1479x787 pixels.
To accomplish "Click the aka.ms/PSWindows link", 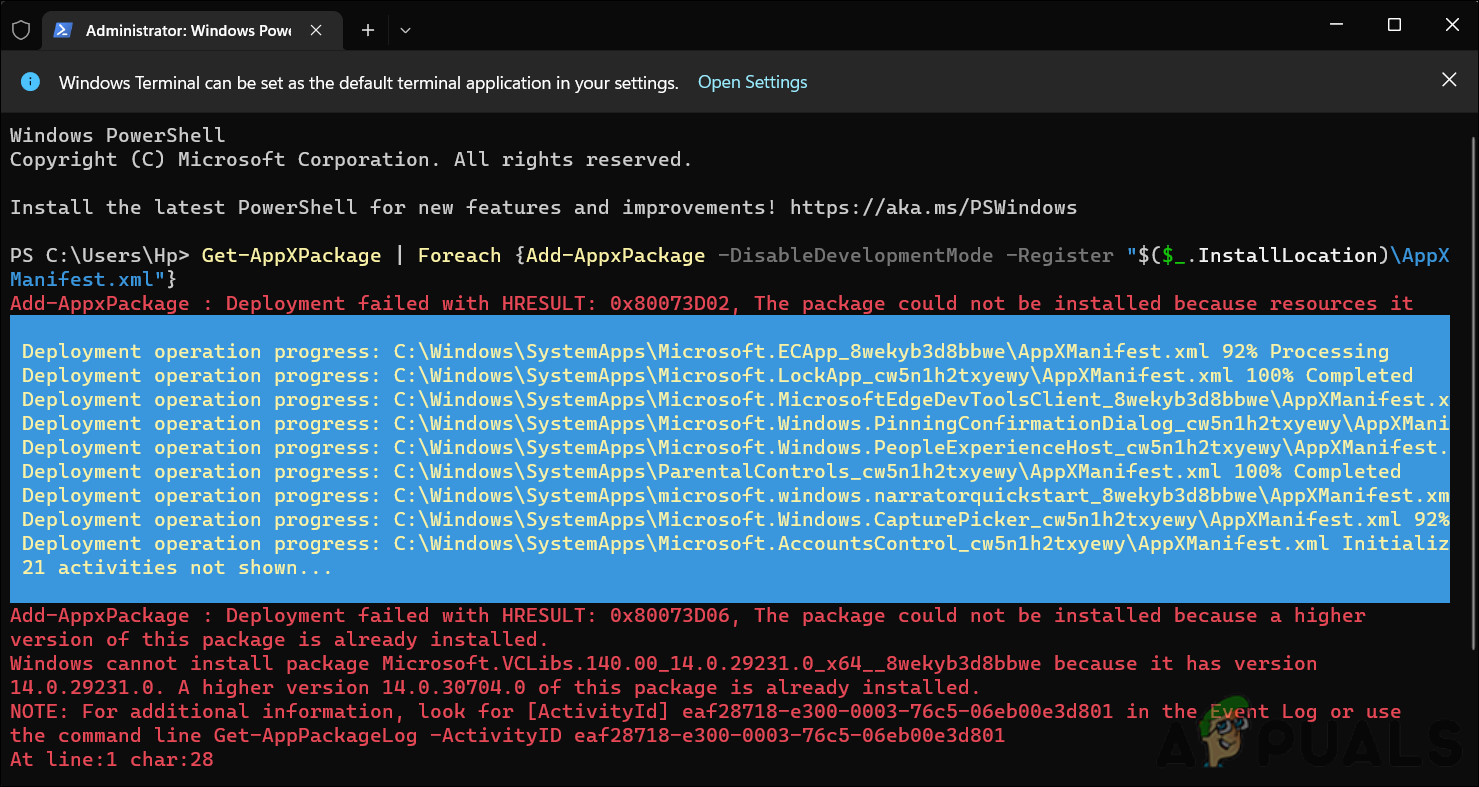I will tap(933, 207).
